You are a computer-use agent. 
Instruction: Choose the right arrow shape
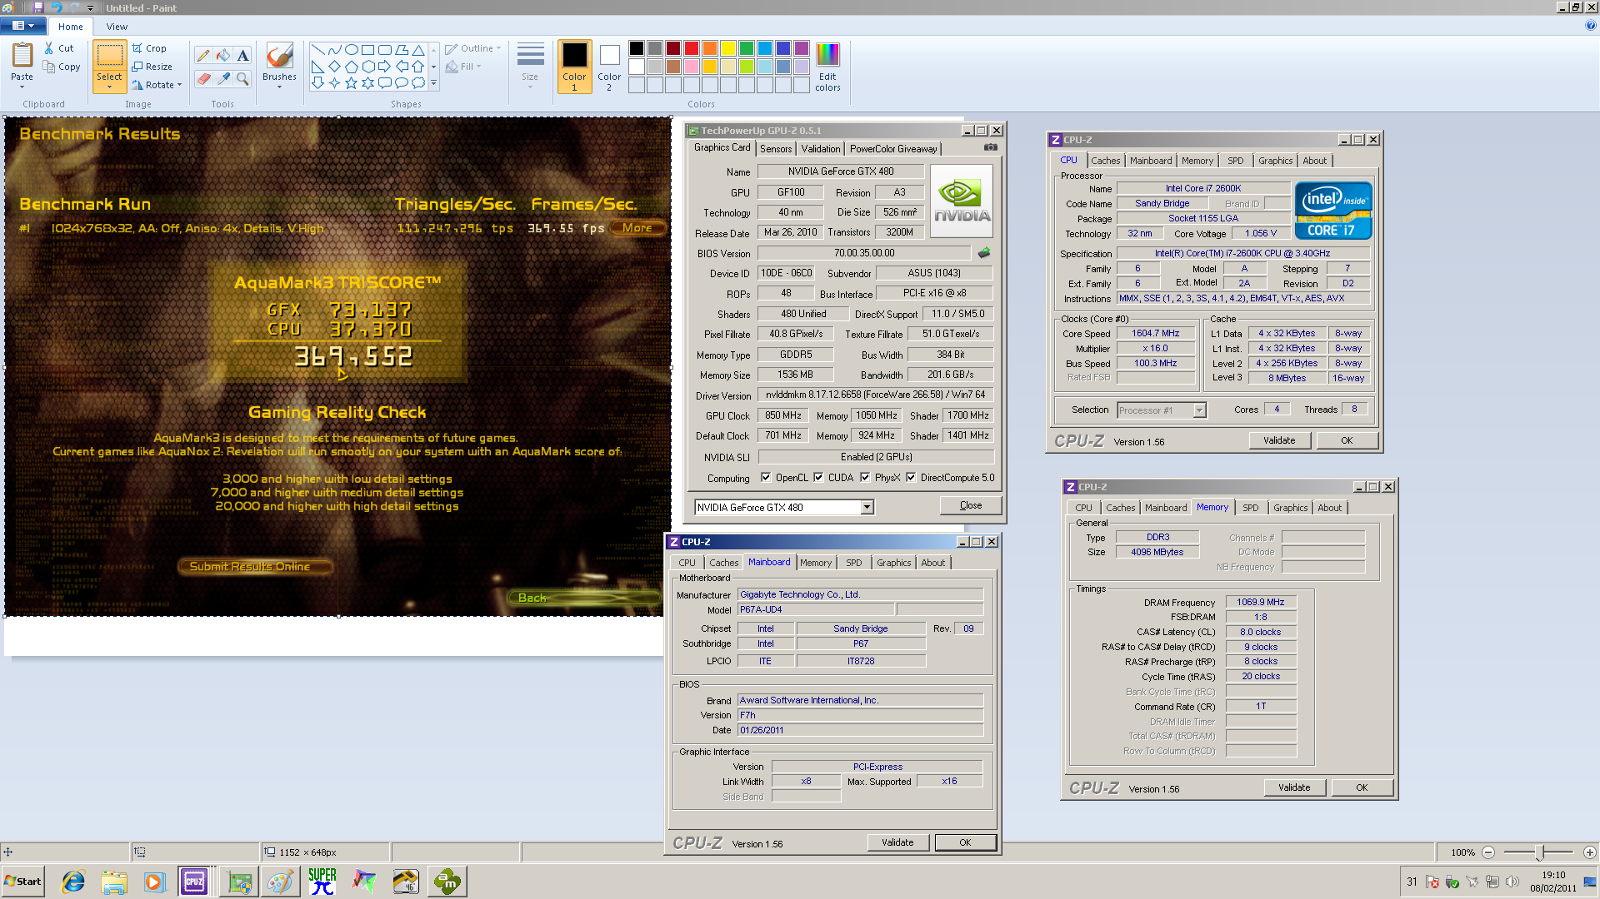(384, 67)
